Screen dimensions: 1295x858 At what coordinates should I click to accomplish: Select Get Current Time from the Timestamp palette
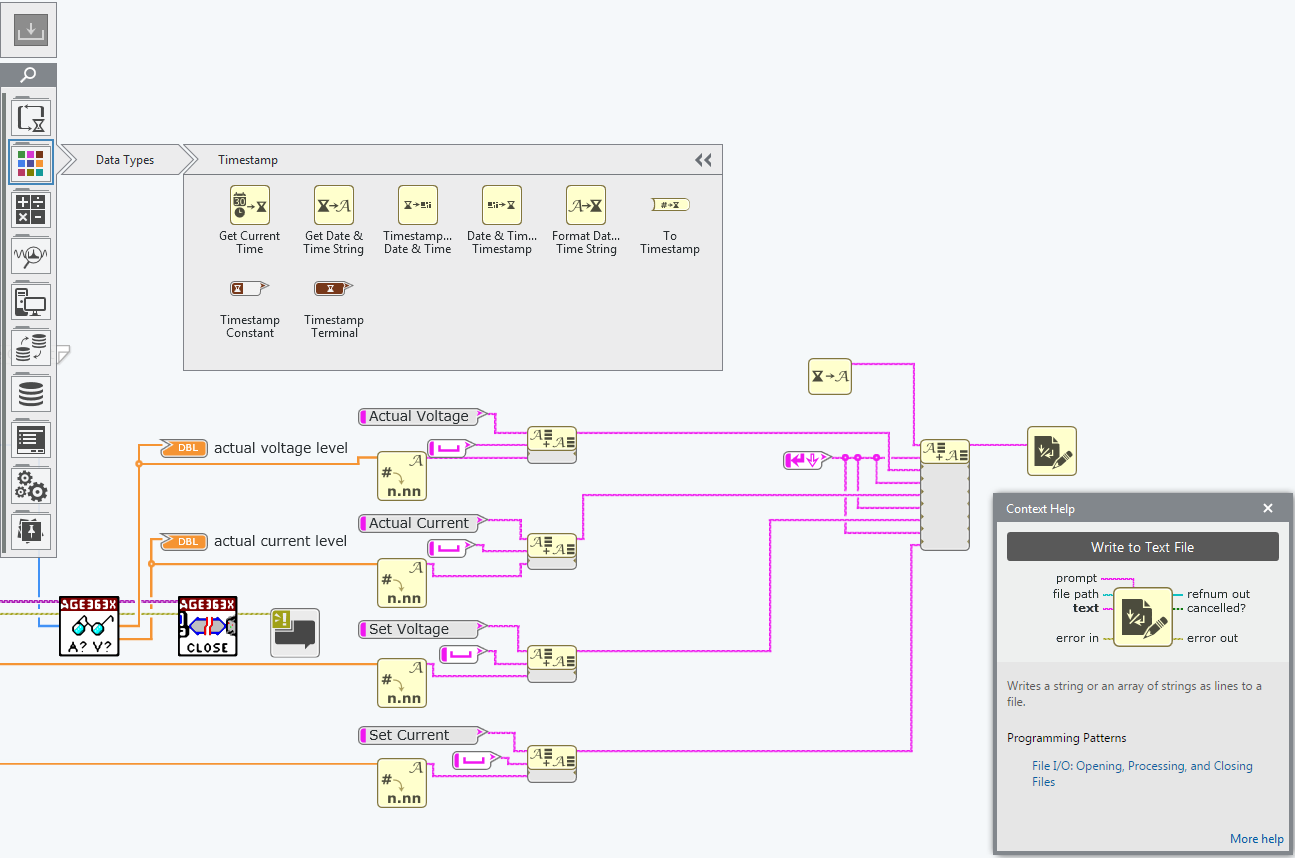tap(249, 205)
